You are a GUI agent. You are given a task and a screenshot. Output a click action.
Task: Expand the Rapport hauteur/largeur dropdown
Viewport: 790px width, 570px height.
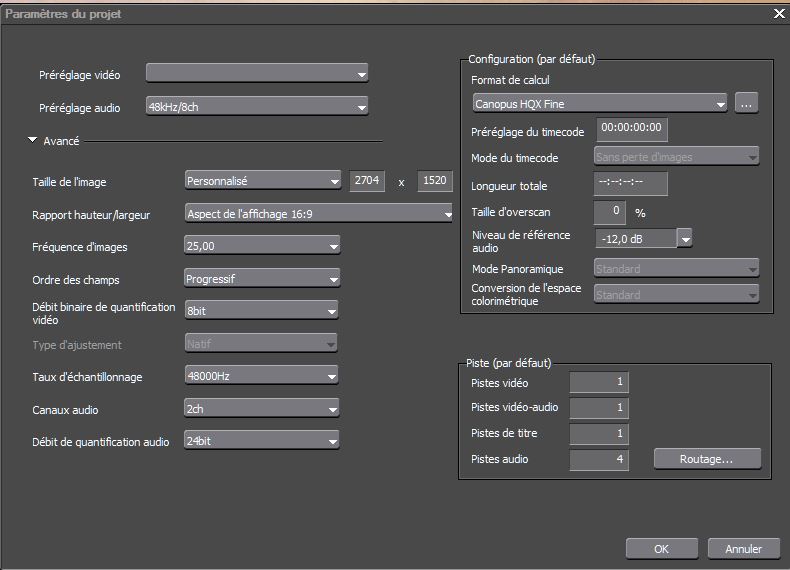coord(319,212)
